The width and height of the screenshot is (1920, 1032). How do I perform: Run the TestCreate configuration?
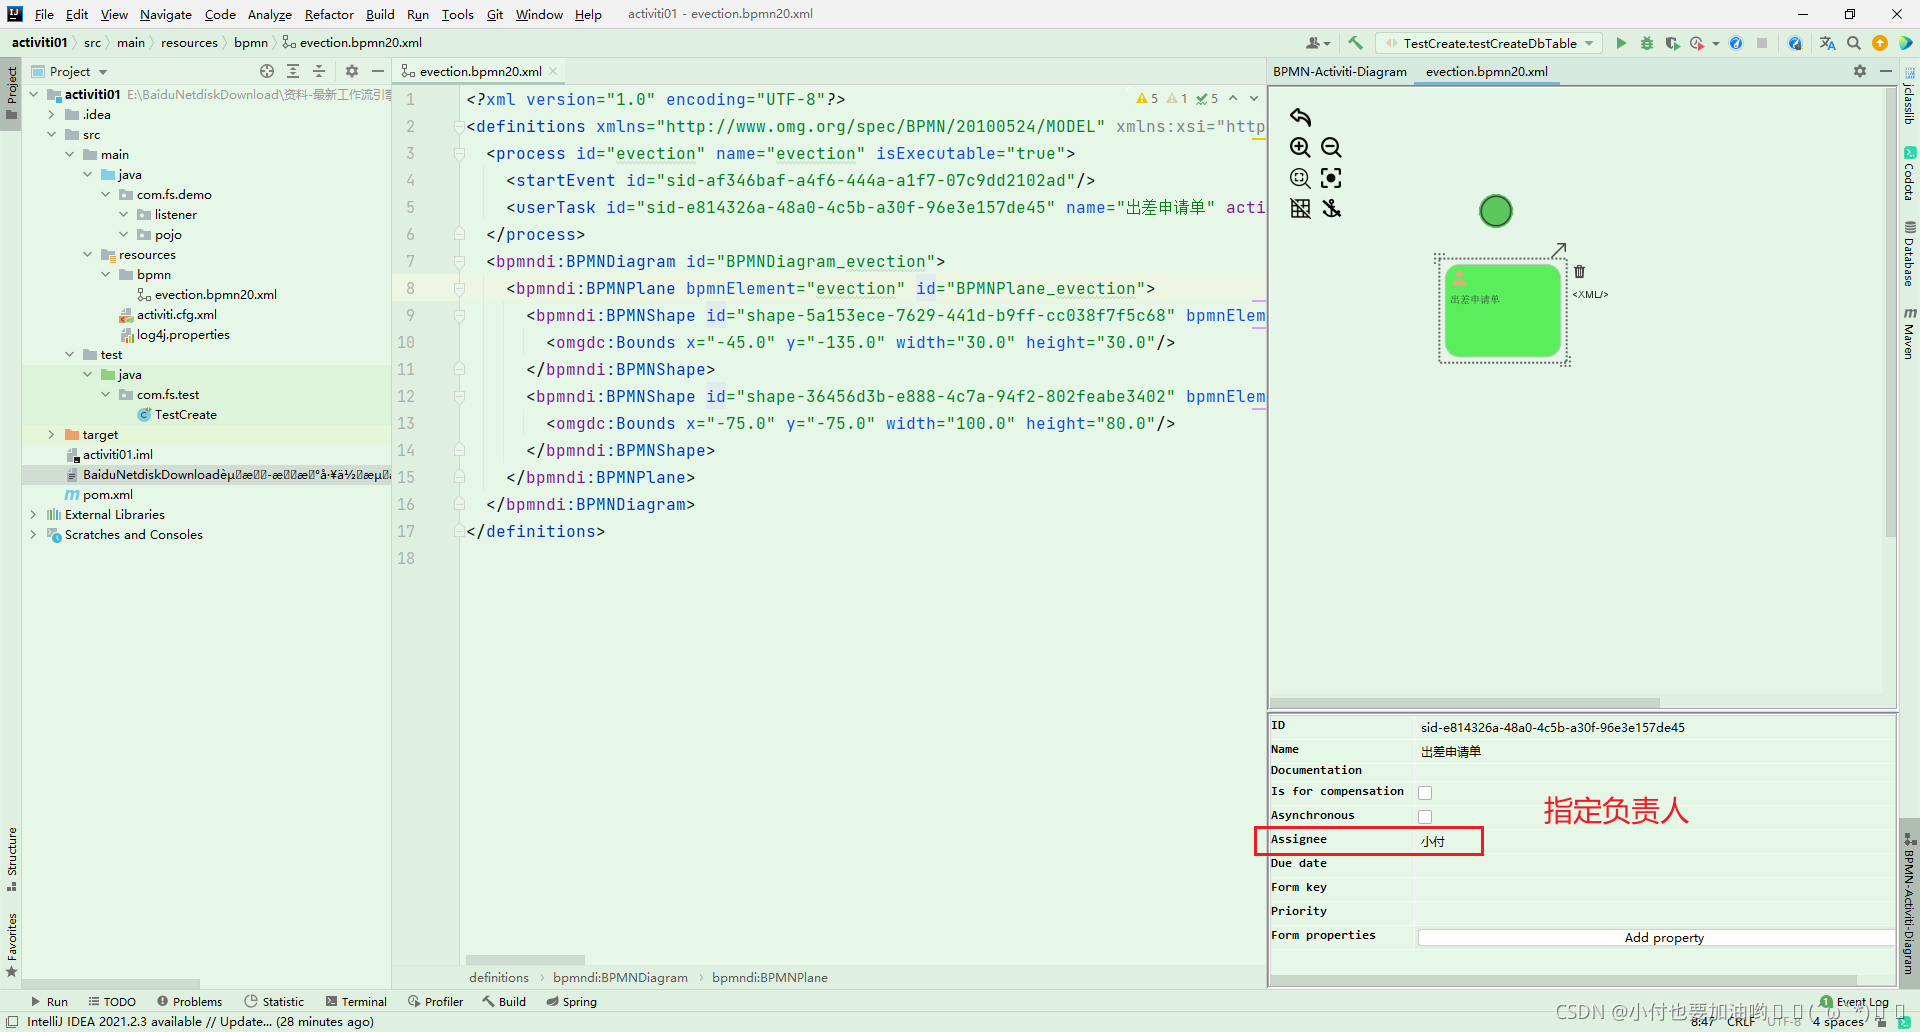pos(1621,43)
